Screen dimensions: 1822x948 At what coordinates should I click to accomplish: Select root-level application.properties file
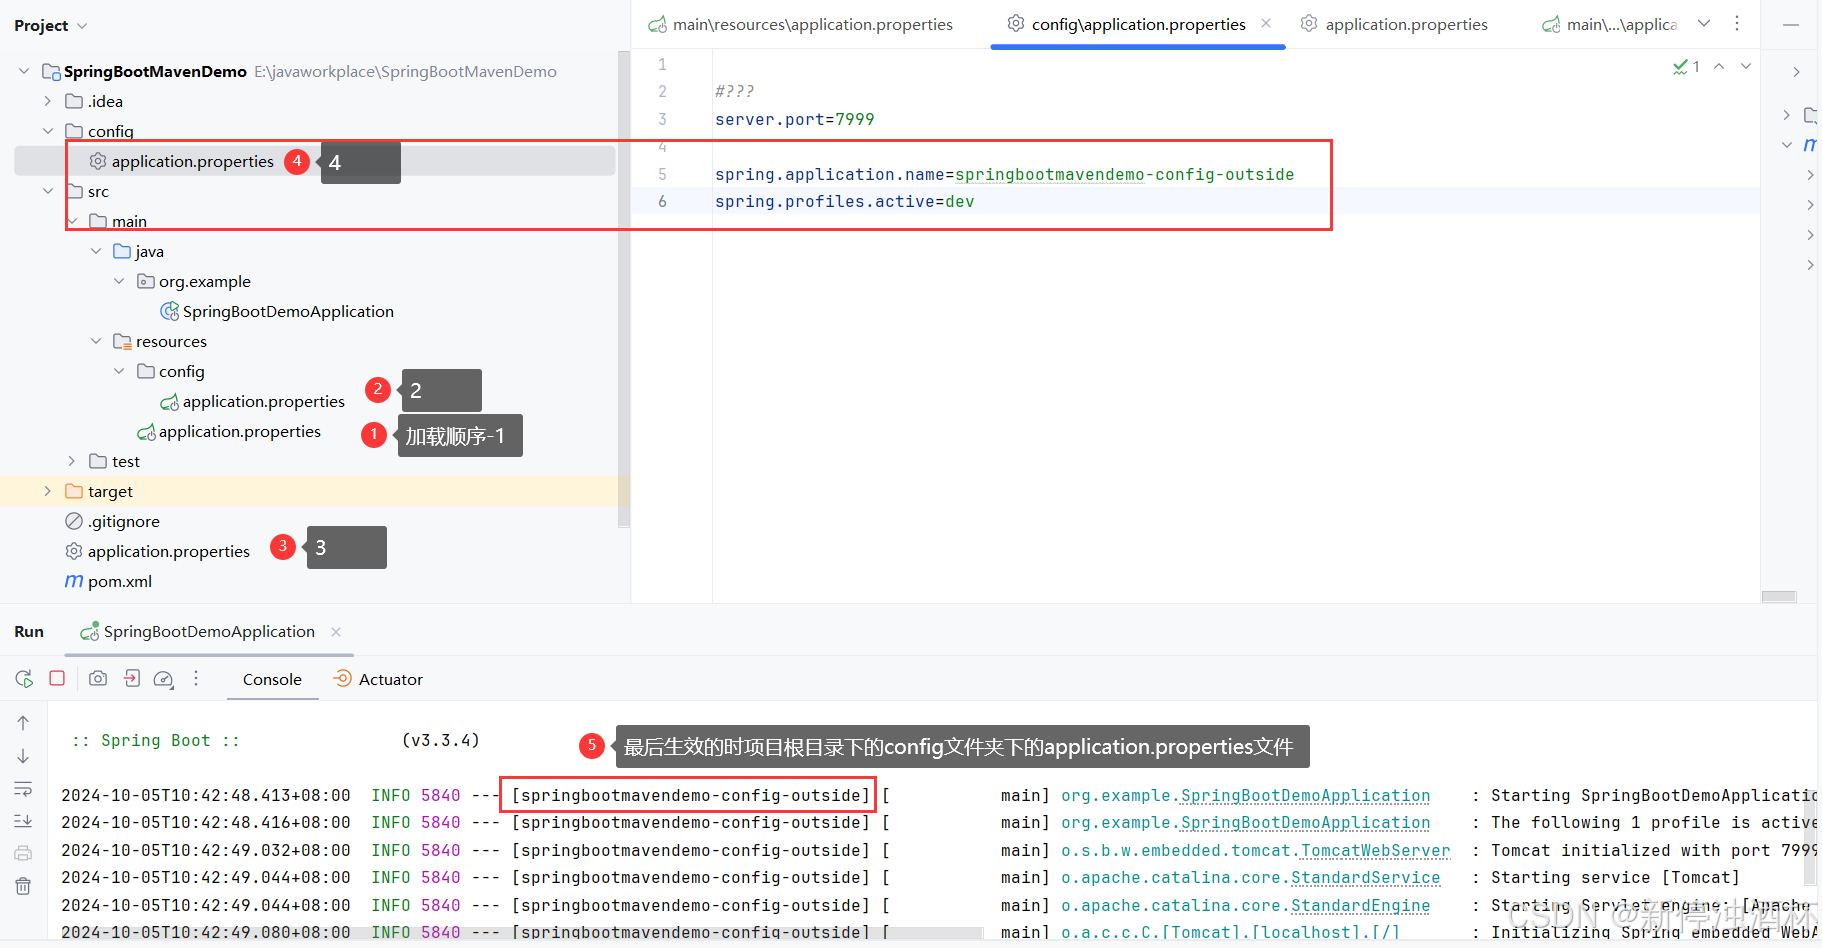tap(168, 551)
